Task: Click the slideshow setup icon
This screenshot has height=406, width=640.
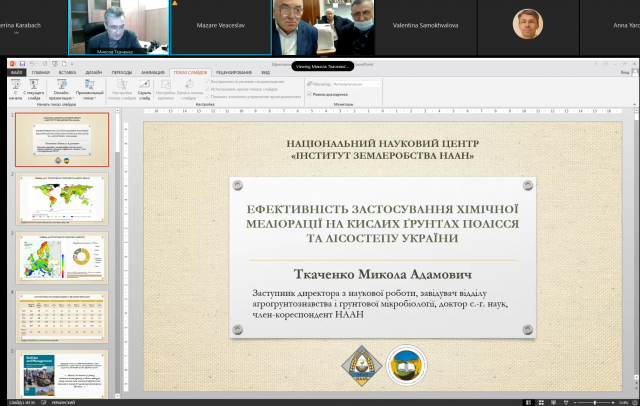Action: click(x=121, y=87)
